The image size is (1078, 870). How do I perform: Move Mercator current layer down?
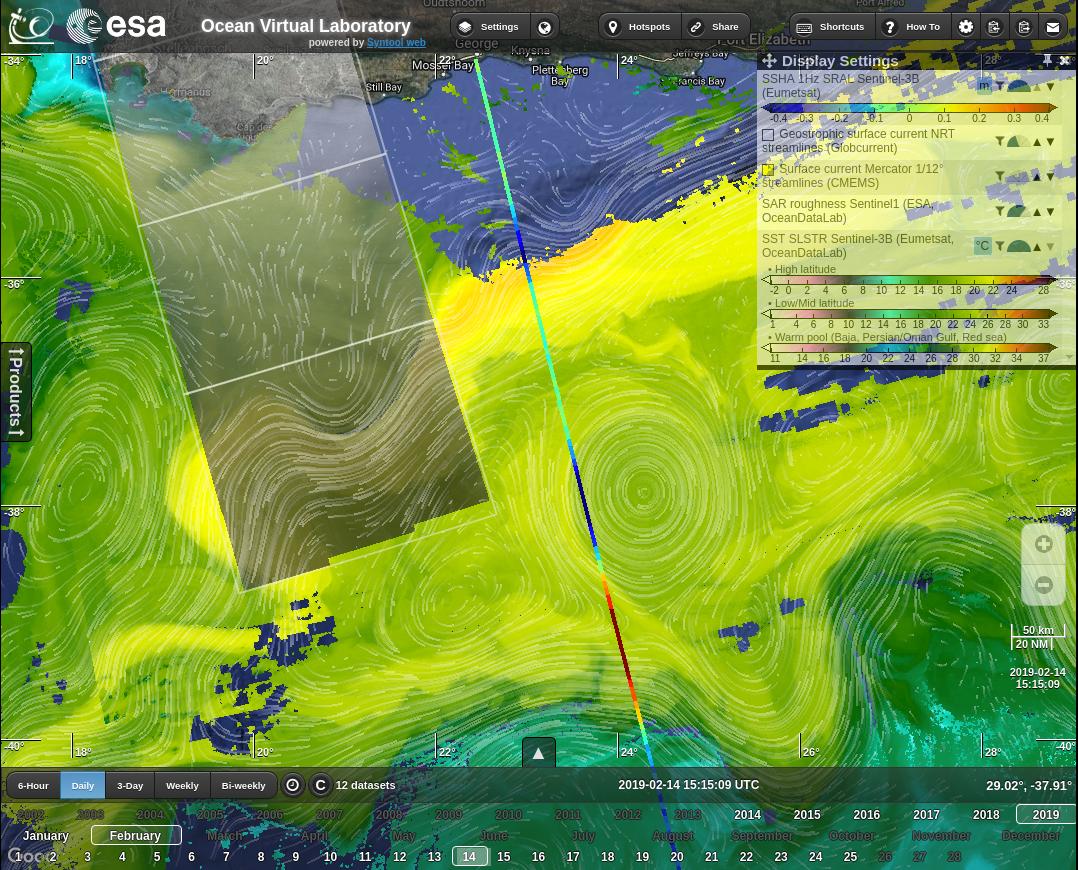pos(1050,177)
